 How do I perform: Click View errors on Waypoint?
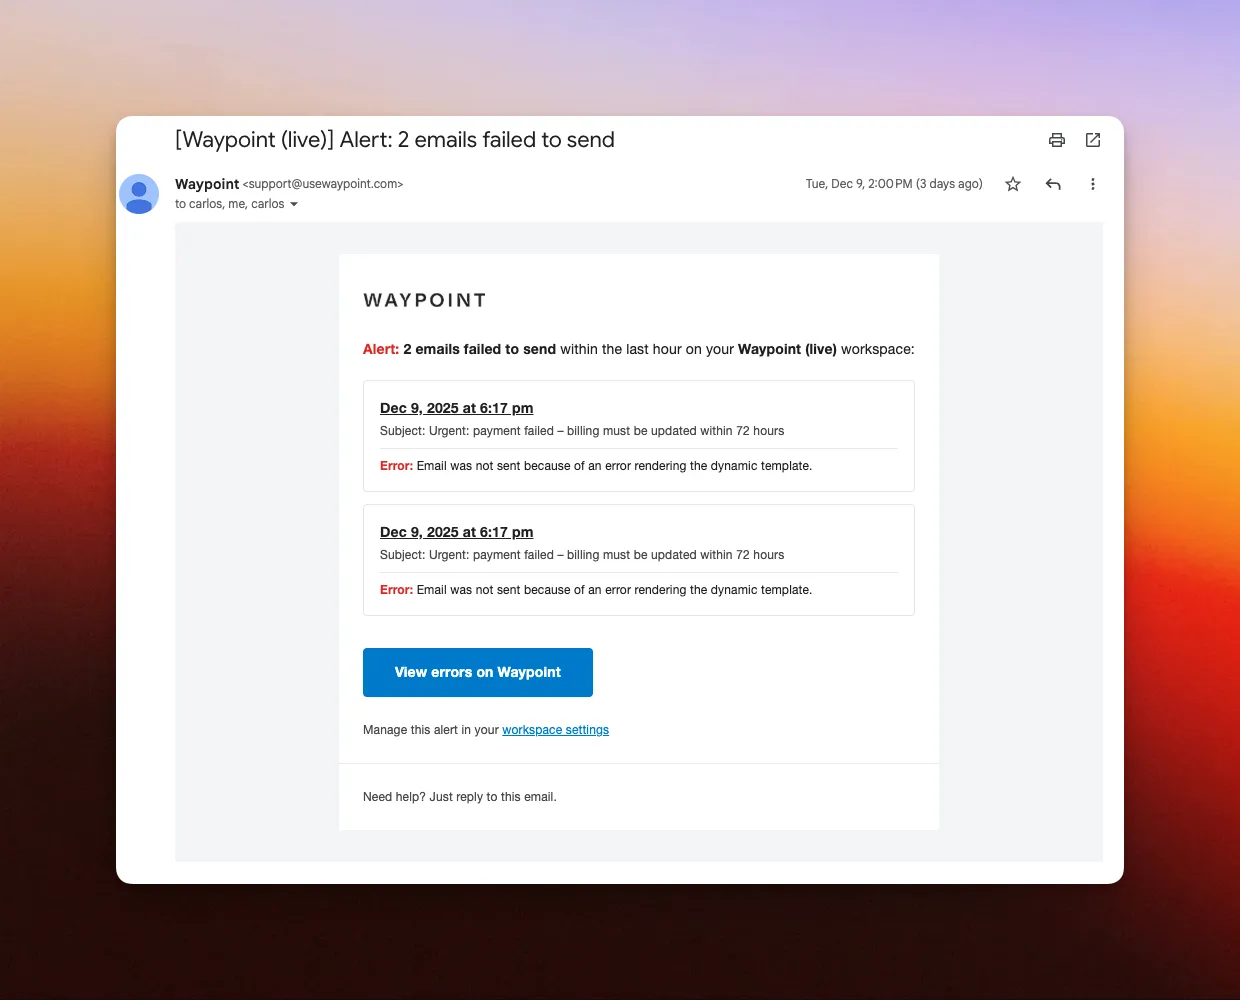[477, 672]
